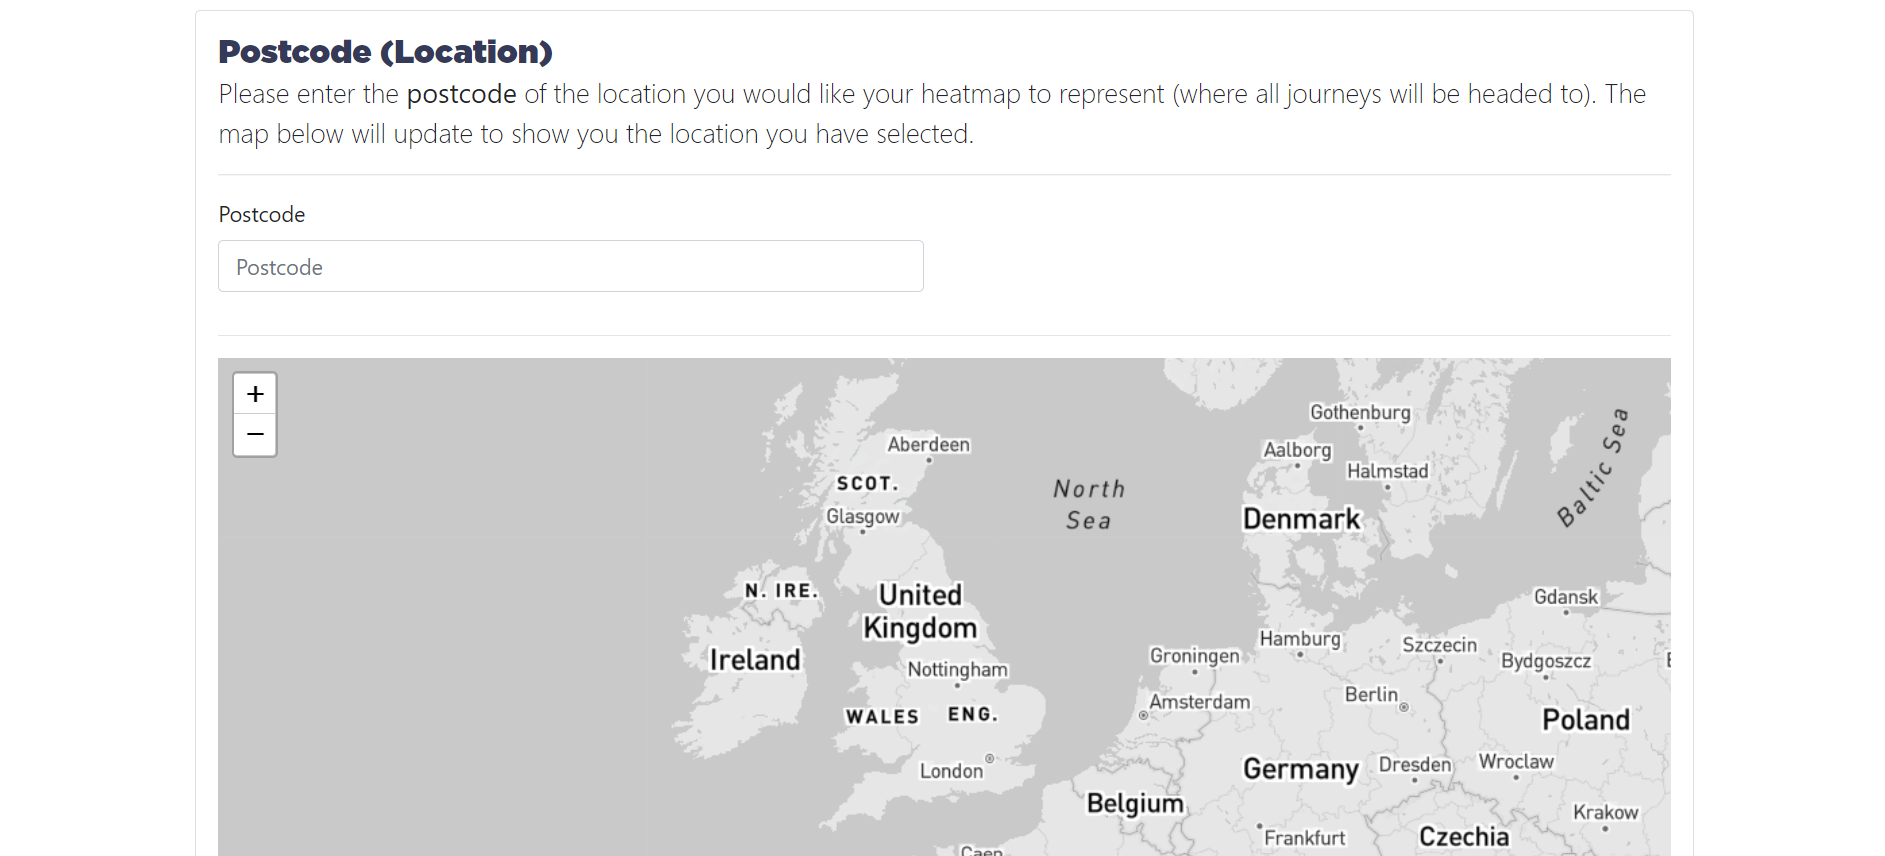
Task: Select the Ireland country label
Action: pos(755,660)
